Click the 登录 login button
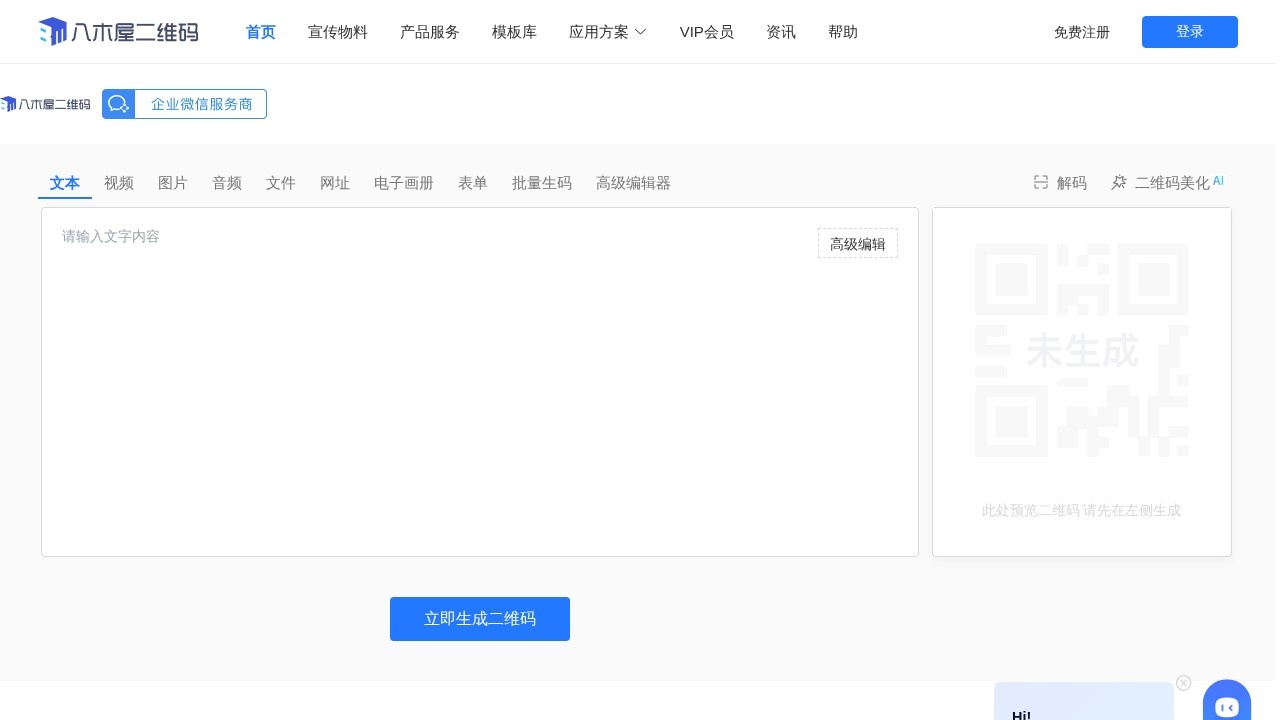Image resolution: width=1280 pixels, height=720 pixels. click(x=1190, y=31)
